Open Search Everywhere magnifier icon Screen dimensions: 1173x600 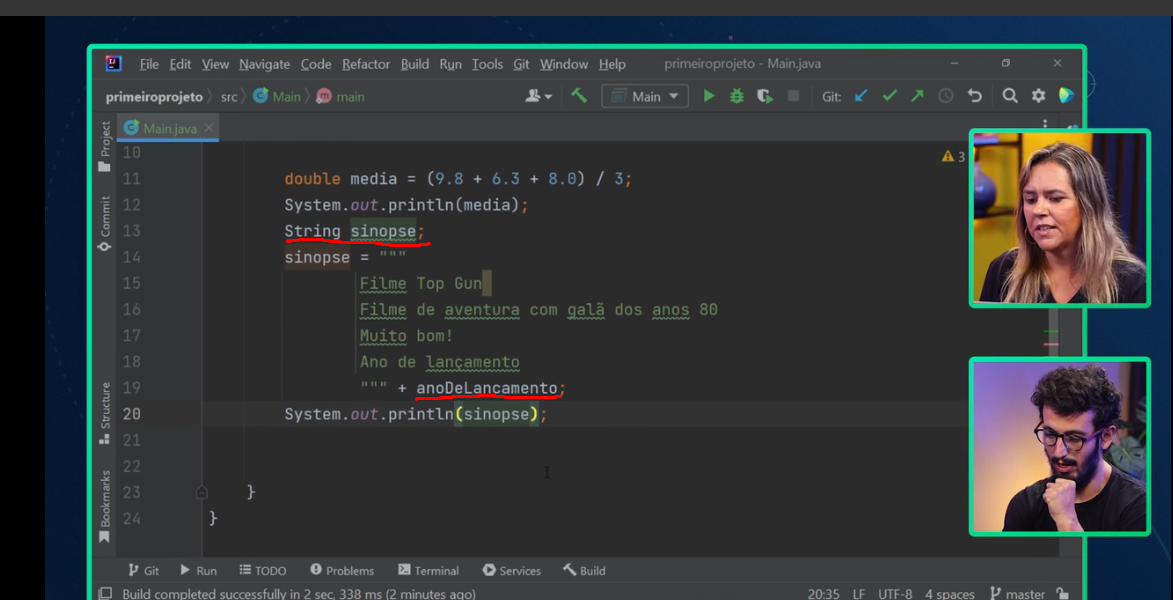(x=1010, y=96)
